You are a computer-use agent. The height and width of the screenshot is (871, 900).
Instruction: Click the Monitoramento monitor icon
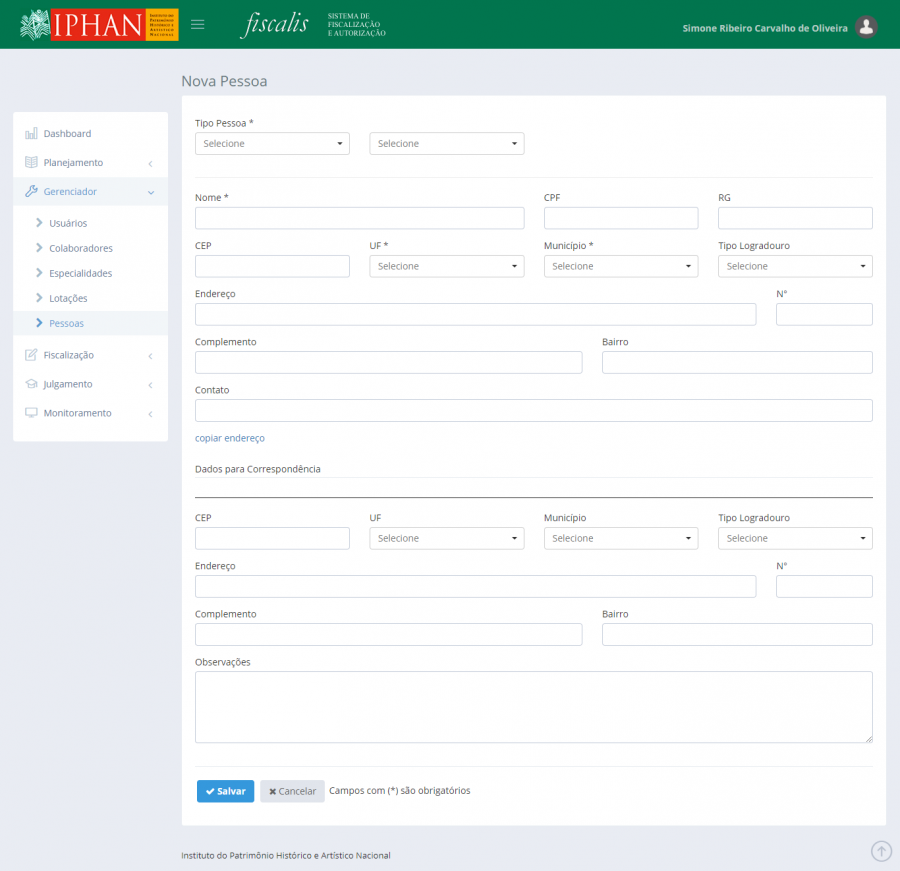click(31, 413)
